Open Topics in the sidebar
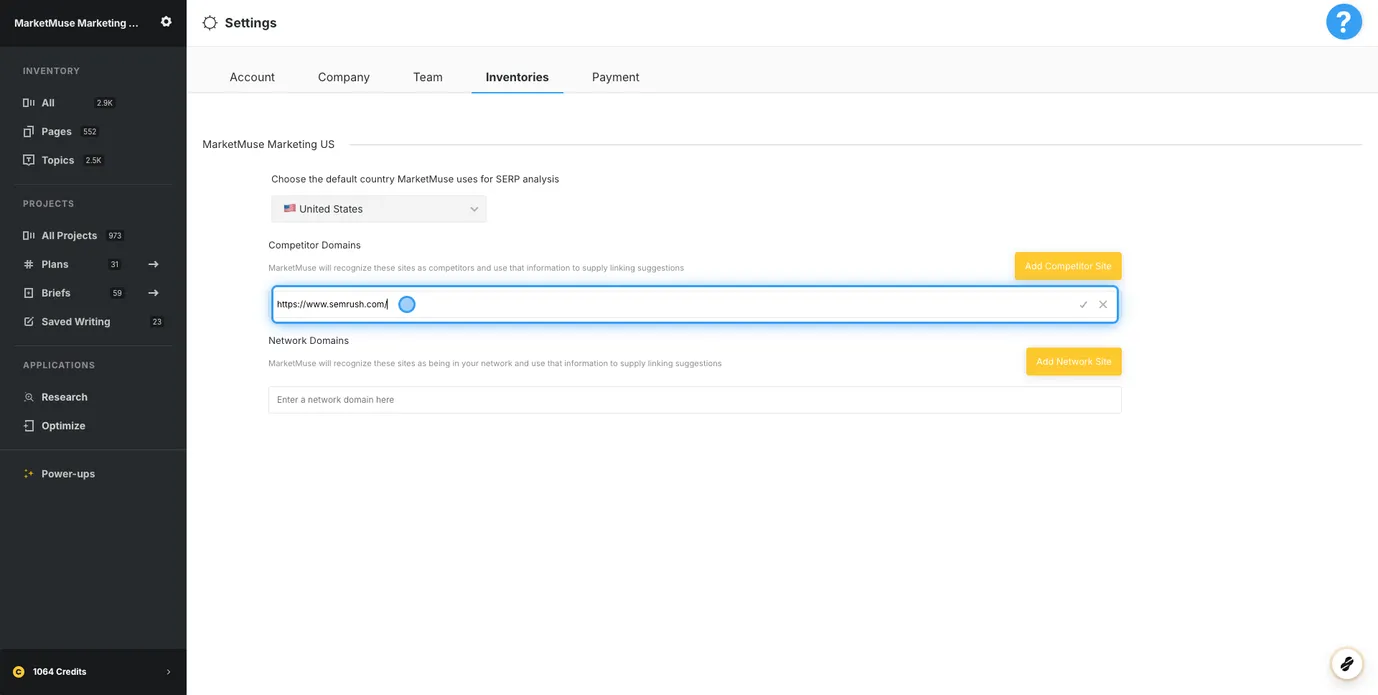Image resolution: width=1378 pixels, height=695 pixels. (58, 160)
